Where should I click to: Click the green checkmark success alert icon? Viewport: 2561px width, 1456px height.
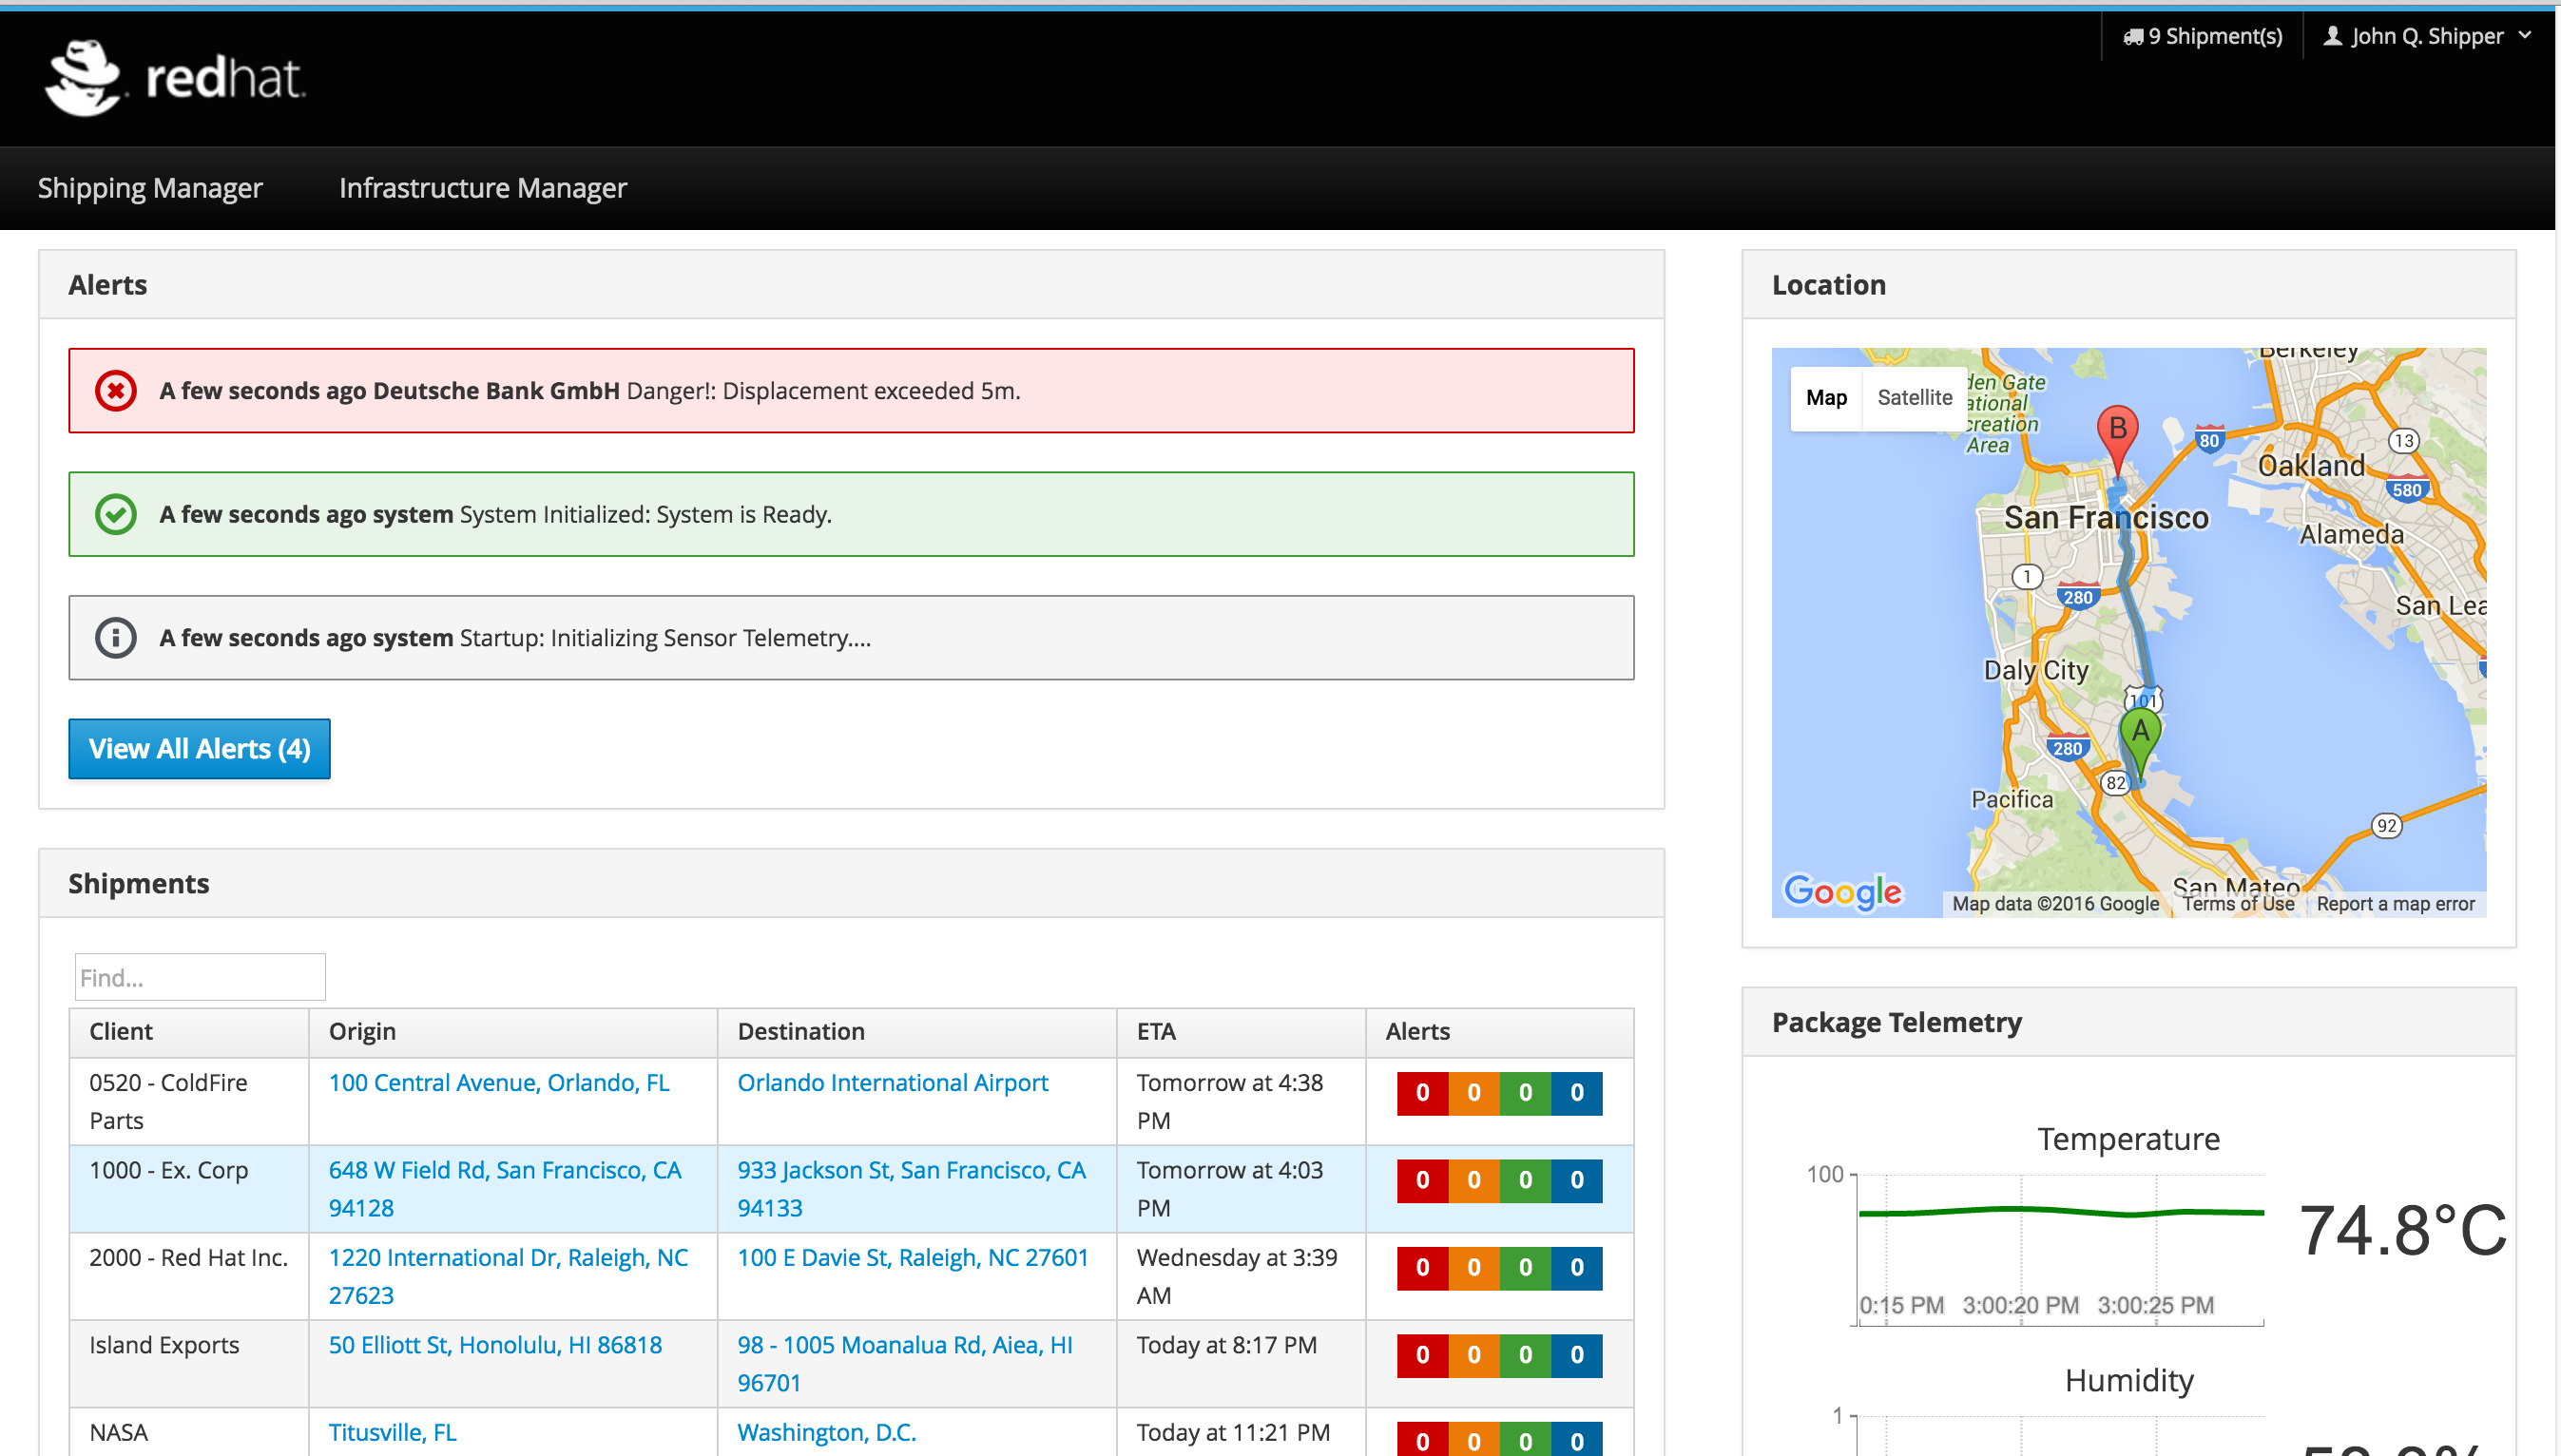(x=116, y=514)
